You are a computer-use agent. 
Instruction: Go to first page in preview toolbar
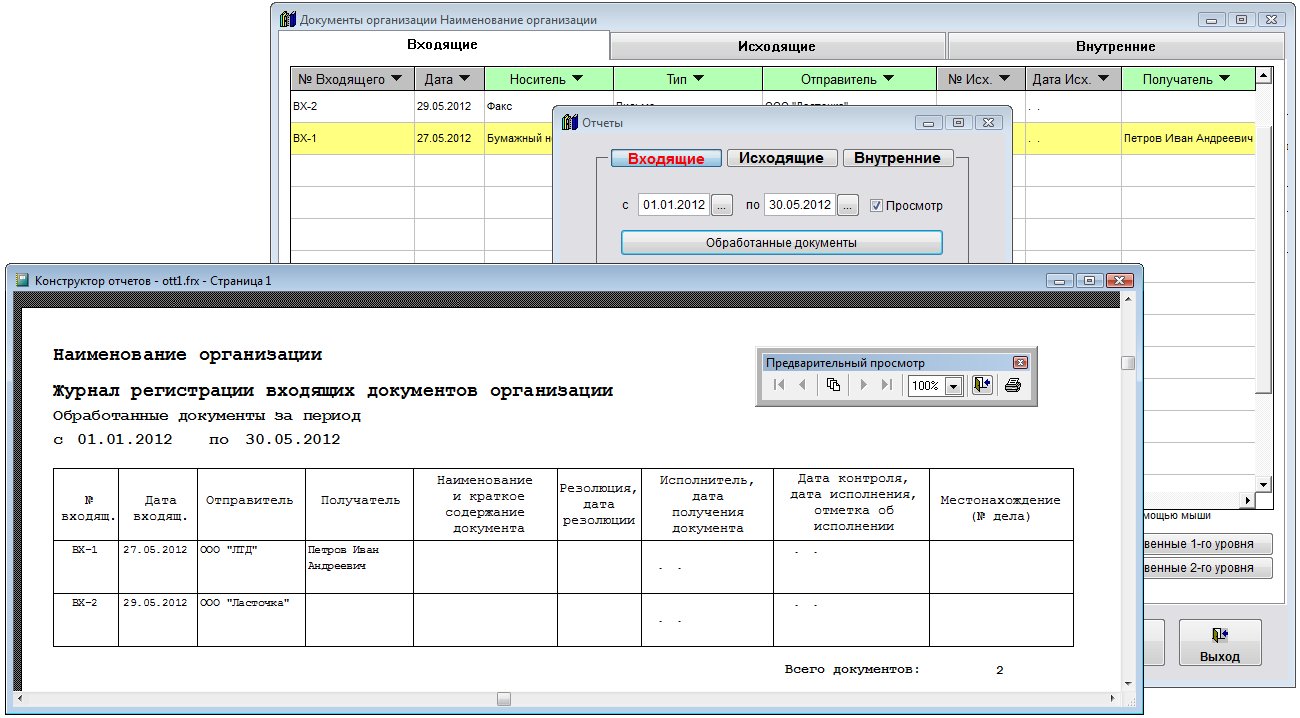(779, 385)
